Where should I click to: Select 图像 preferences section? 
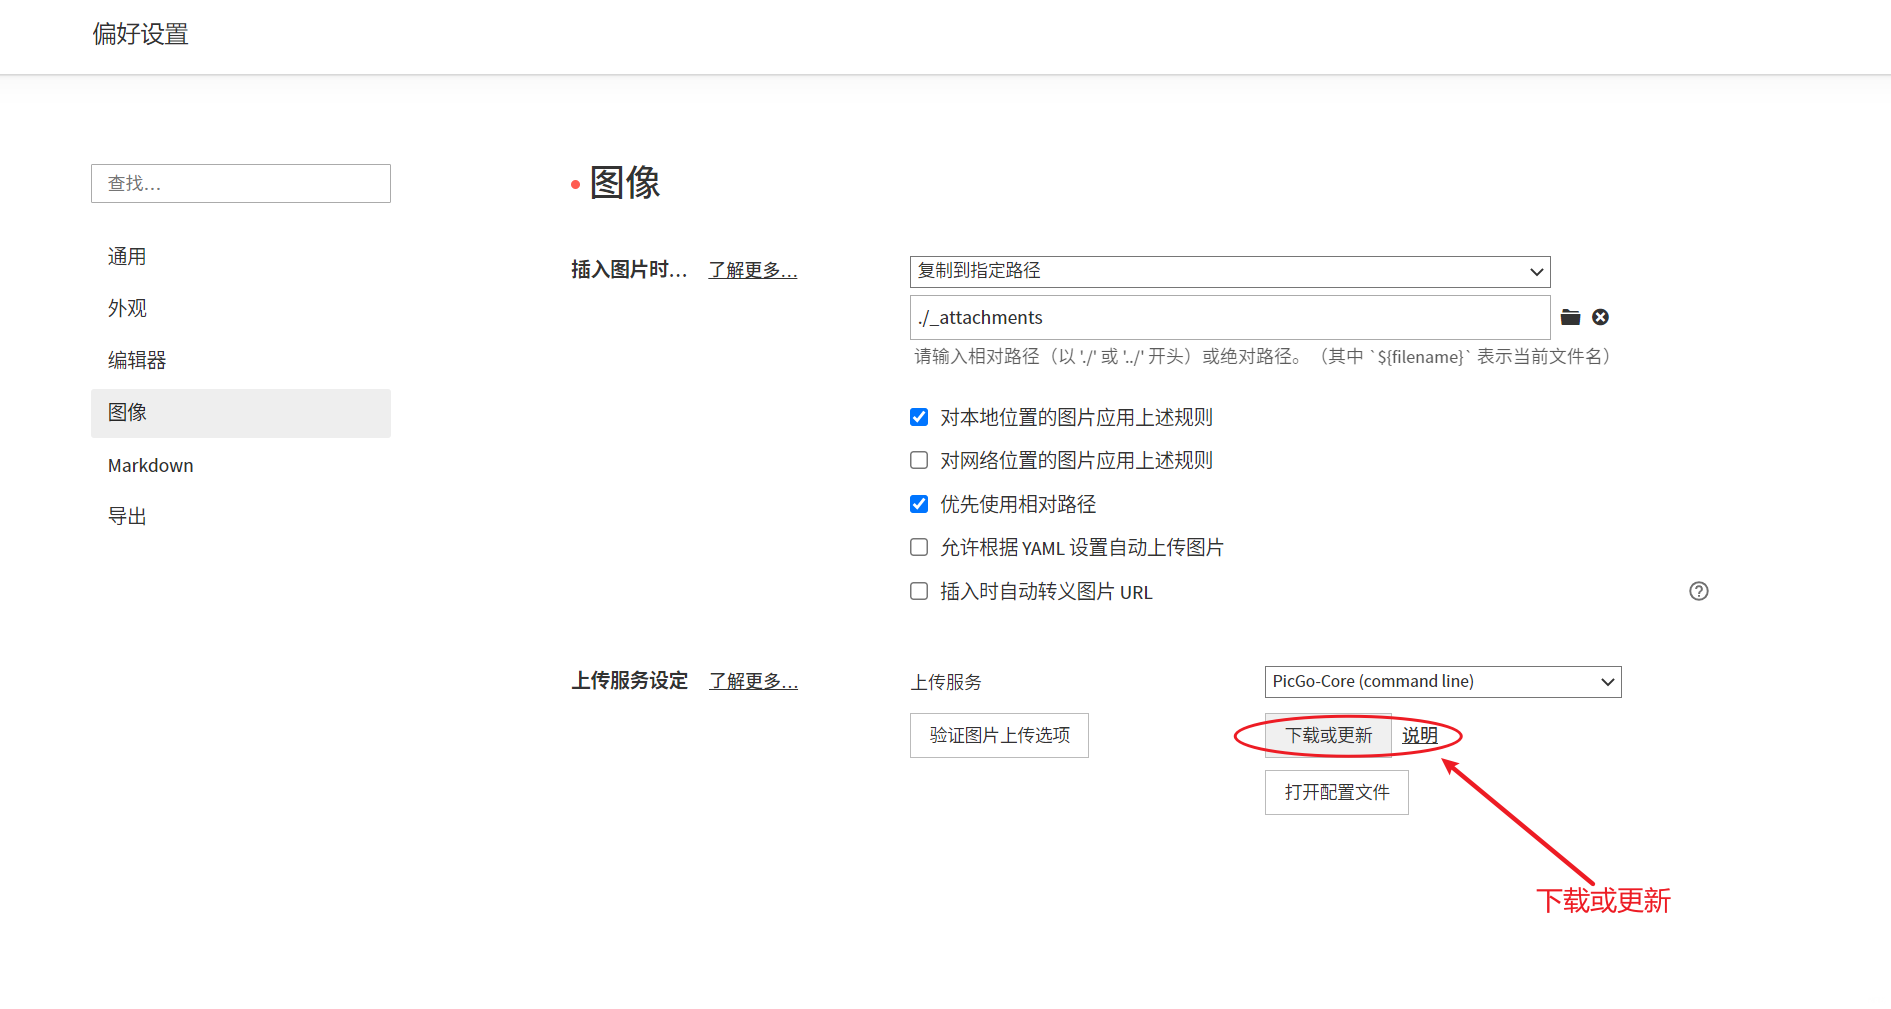(241, 413)
